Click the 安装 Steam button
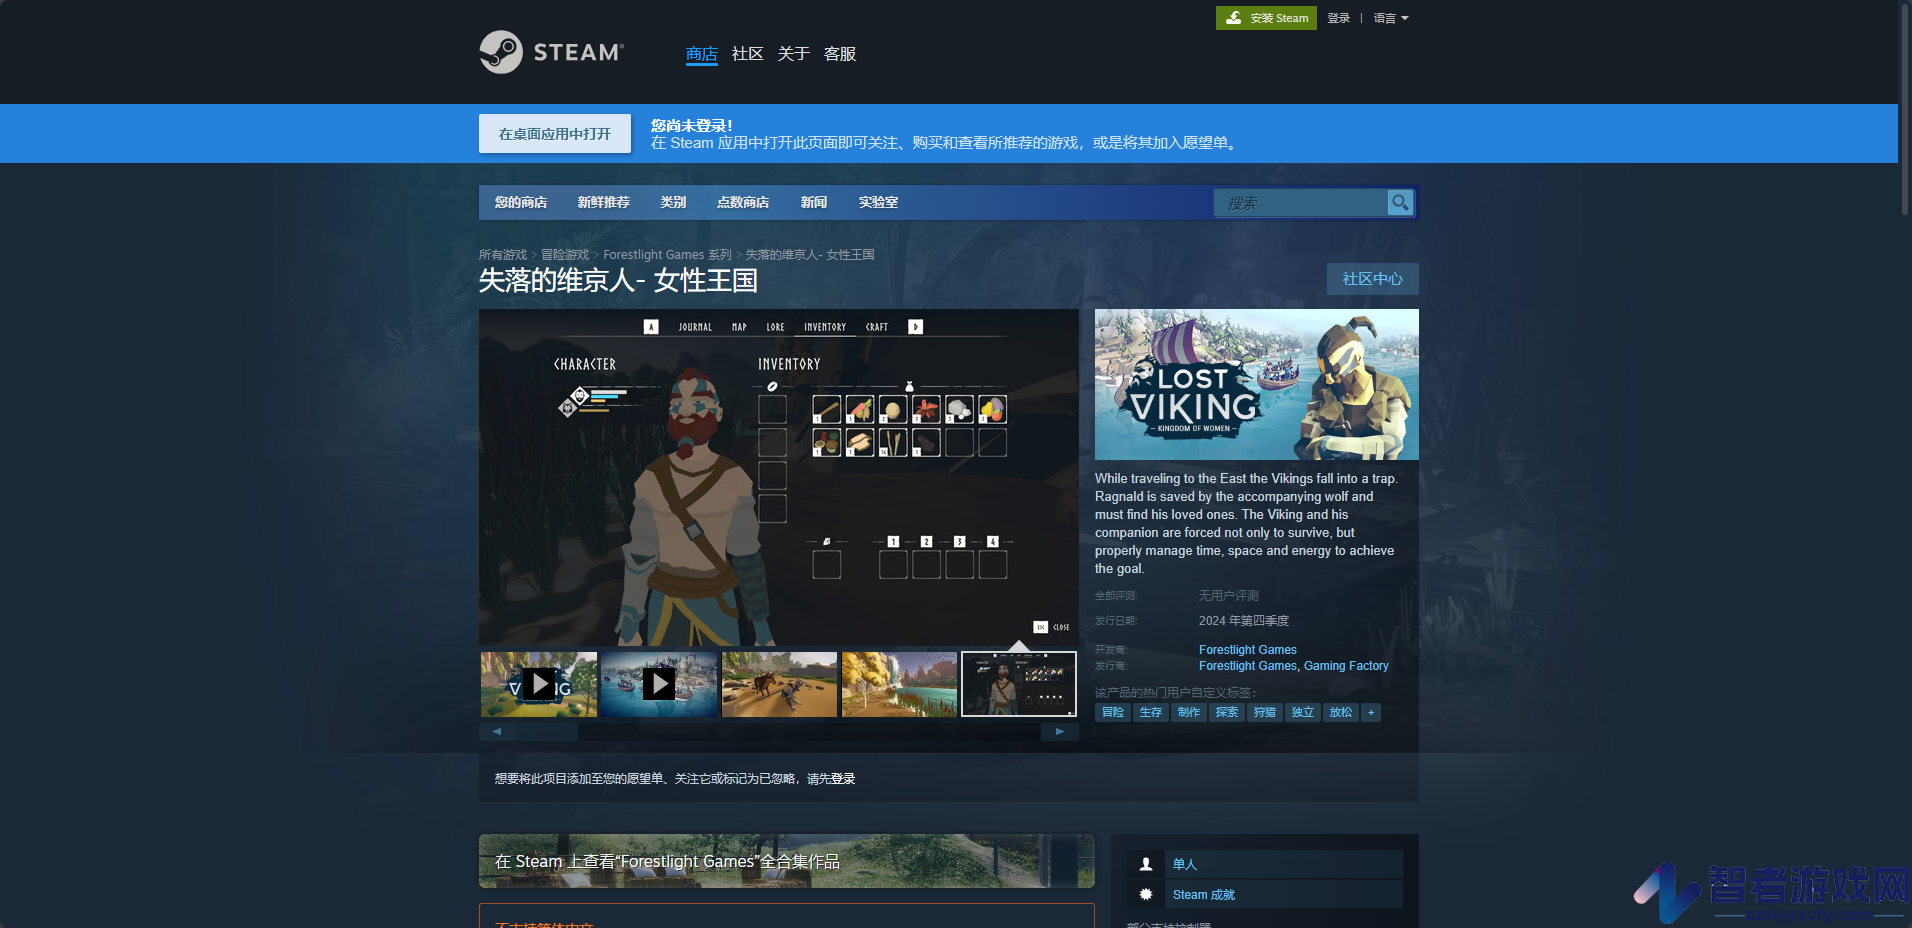Viewport: 1912px width, 928px height. (x=1266, y=18)
